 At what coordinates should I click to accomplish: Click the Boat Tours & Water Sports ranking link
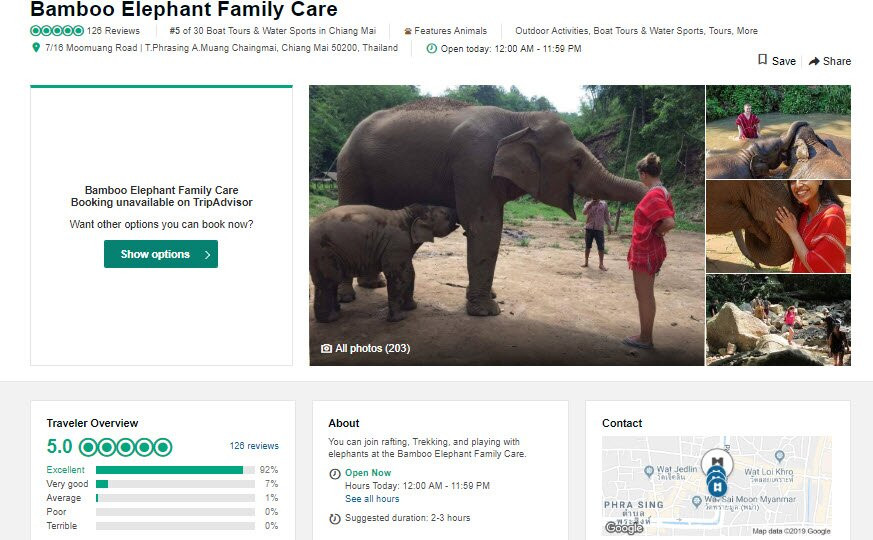[272, 31]
